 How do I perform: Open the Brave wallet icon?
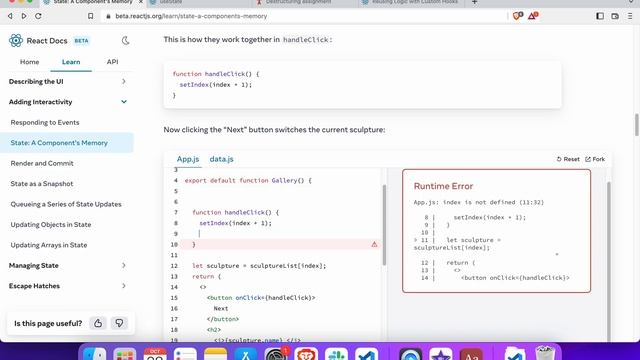615,16
